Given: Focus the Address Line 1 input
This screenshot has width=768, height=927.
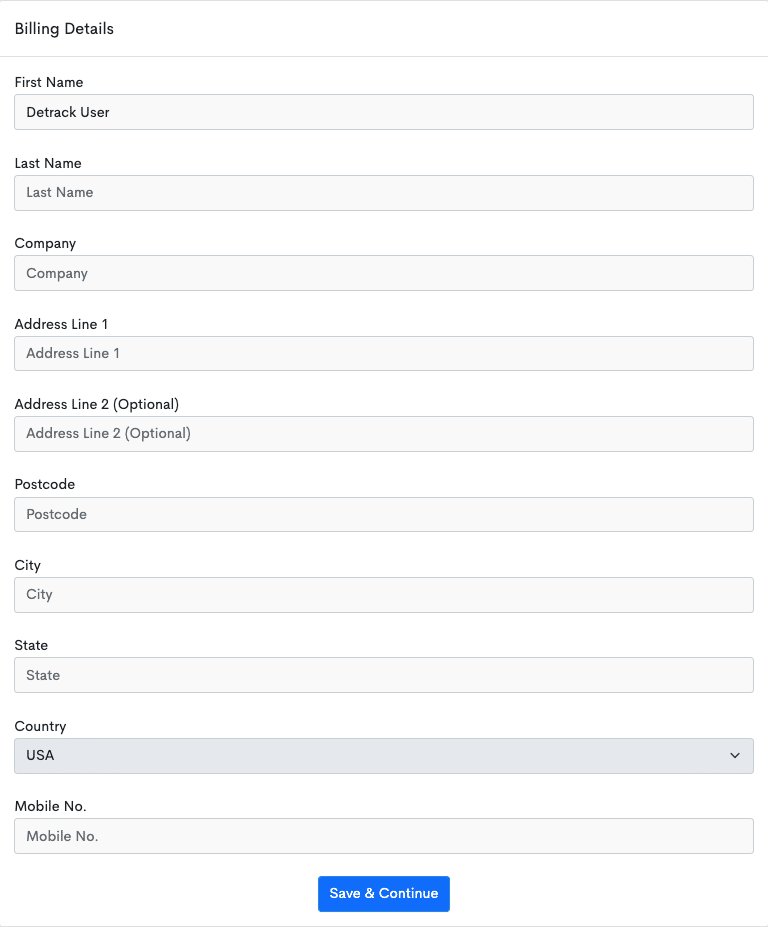Looking at the screenshot, I should pyautogui.click(x=384, y=354).
